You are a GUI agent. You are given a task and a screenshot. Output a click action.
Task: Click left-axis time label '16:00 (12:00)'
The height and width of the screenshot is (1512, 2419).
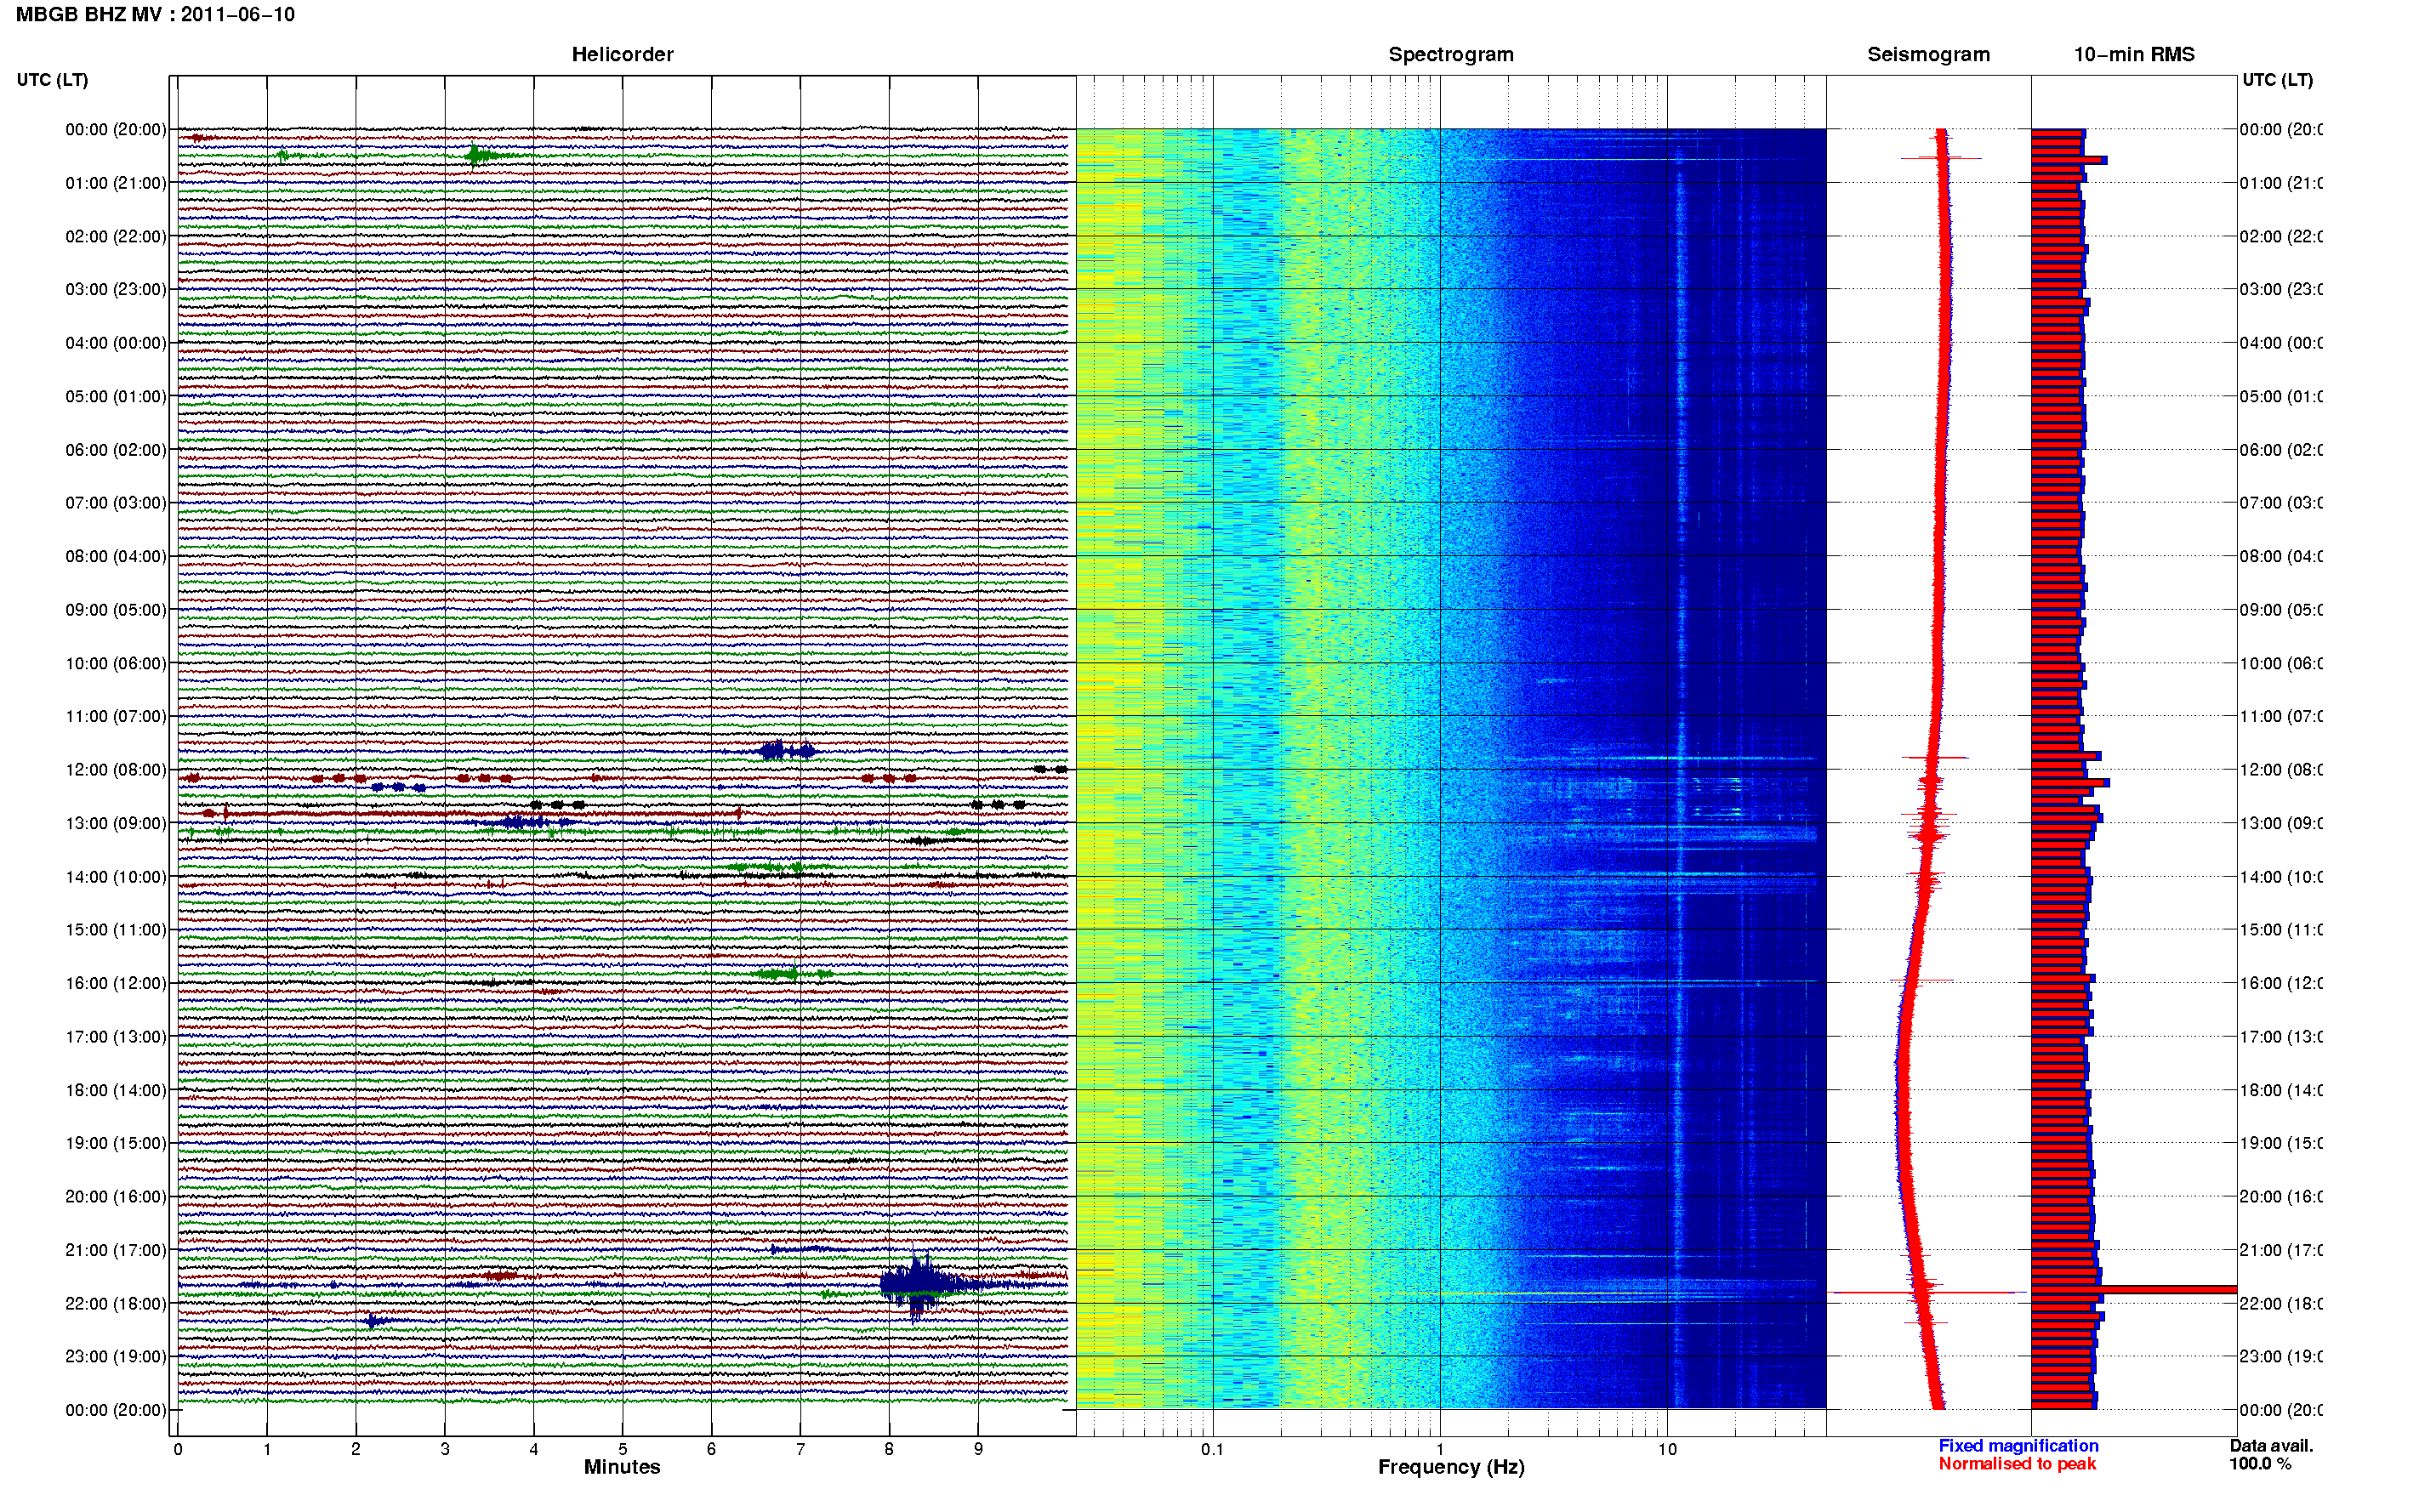116,983
